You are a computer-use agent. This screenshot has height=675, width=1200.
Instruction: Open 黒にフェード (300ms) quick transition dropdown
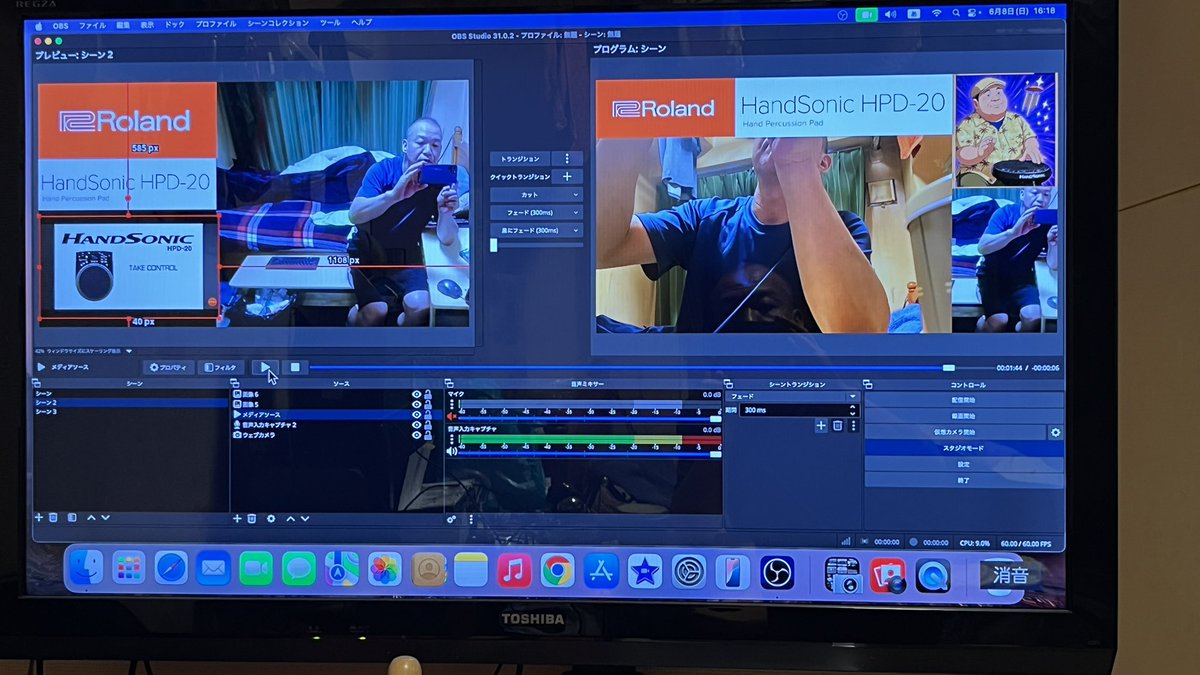(x=536, y=231)
